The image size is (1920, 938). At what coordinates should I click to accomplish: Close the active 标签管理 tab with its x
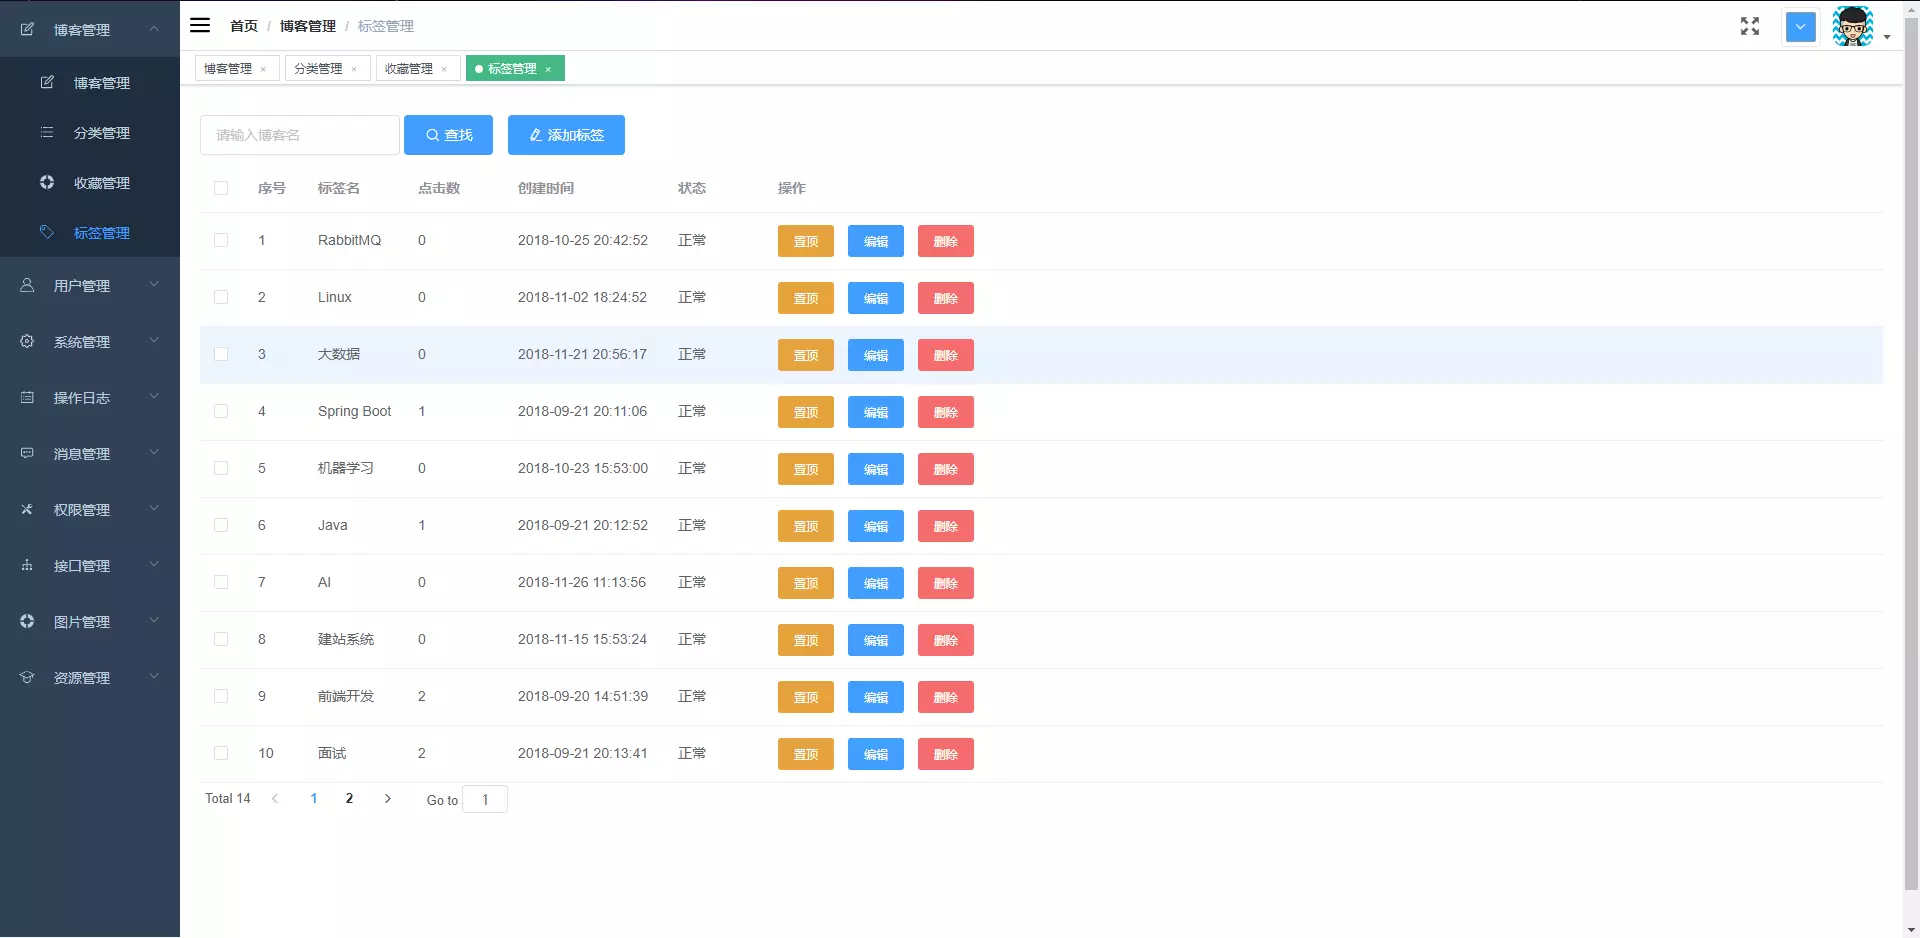[548, 69]
